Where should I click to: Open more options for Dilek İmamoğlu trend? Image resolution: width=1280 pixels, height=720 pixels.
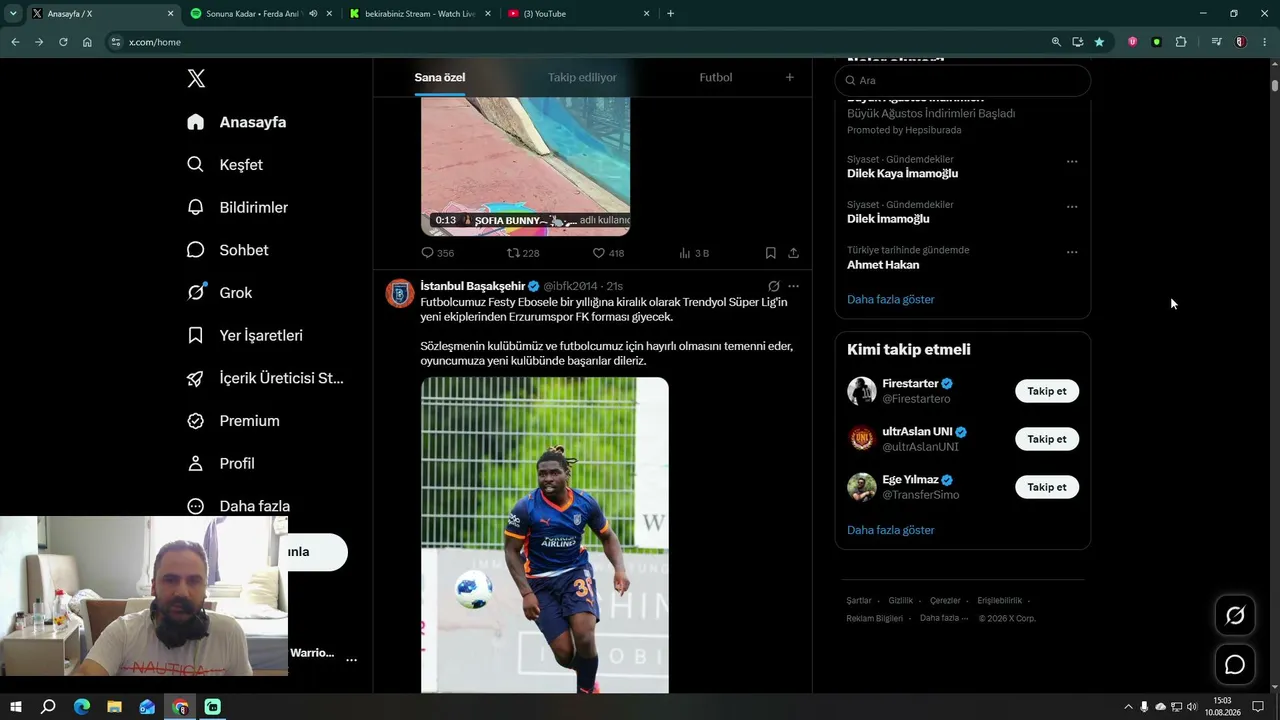(x=1072, y=207)
